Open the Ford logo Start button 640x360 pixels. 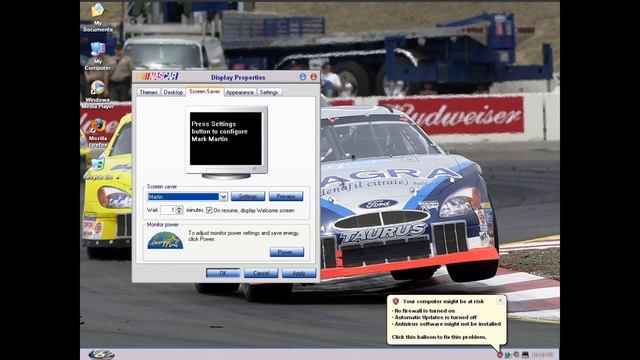pyautogui.click(x=101, y=354)
